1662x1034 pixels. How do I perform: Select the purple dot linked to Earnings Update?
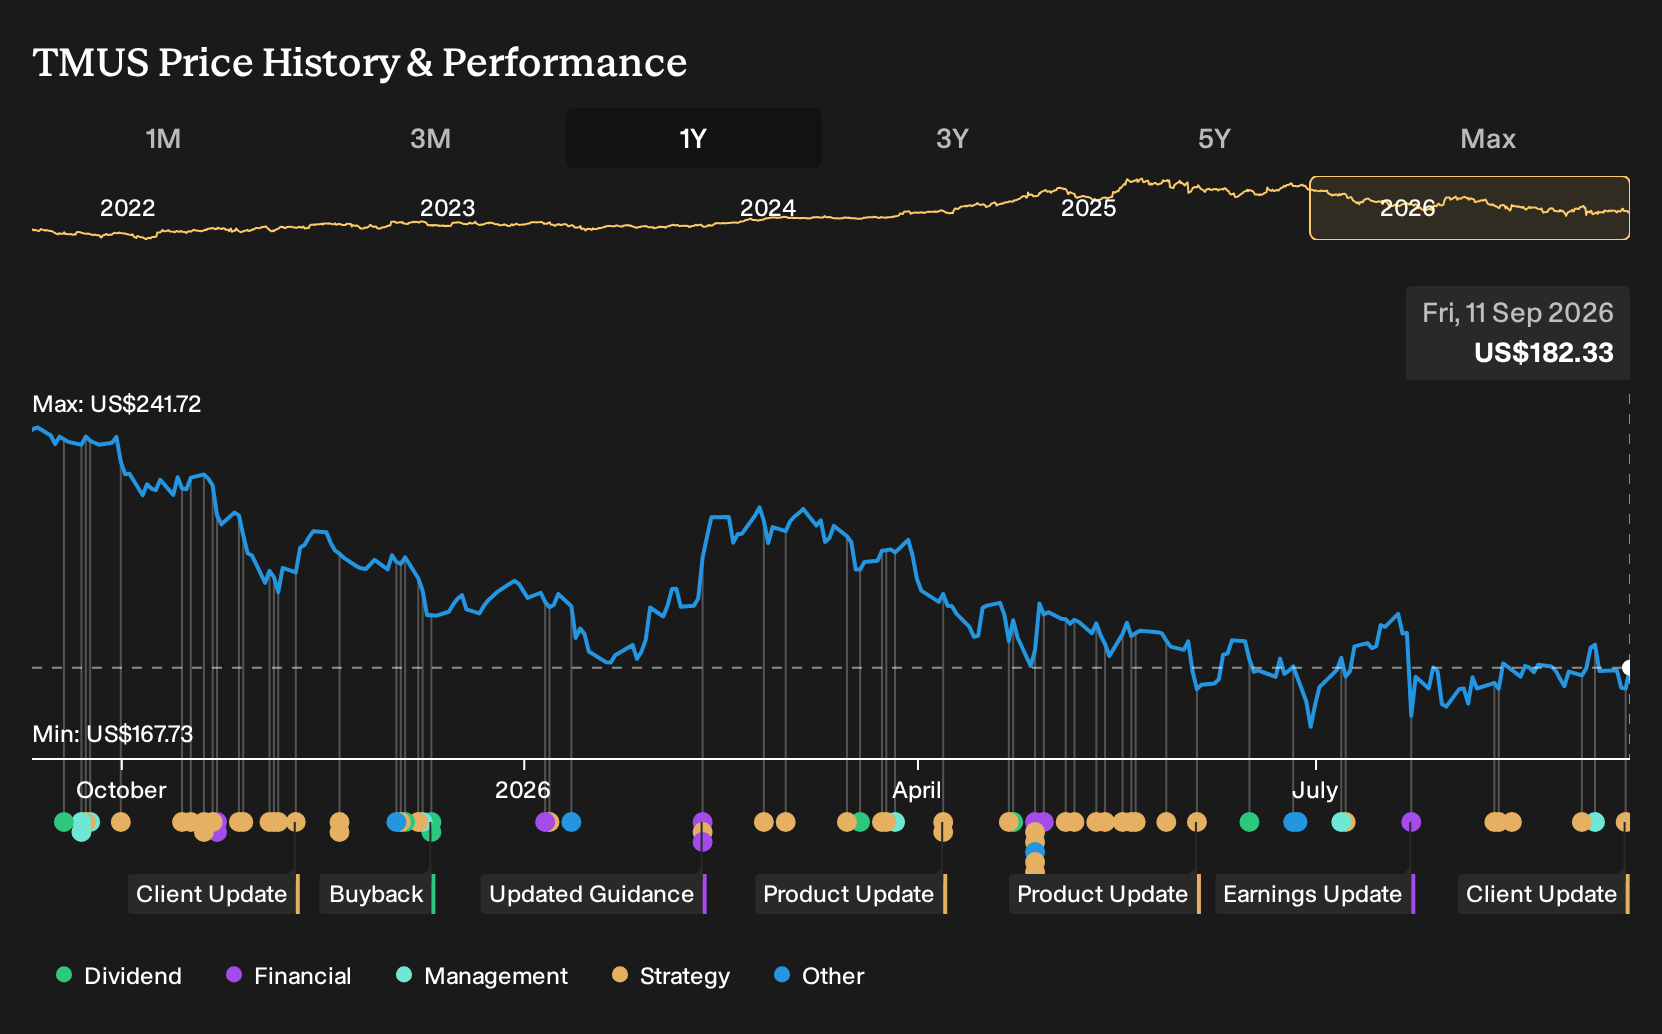[1411, 822]
